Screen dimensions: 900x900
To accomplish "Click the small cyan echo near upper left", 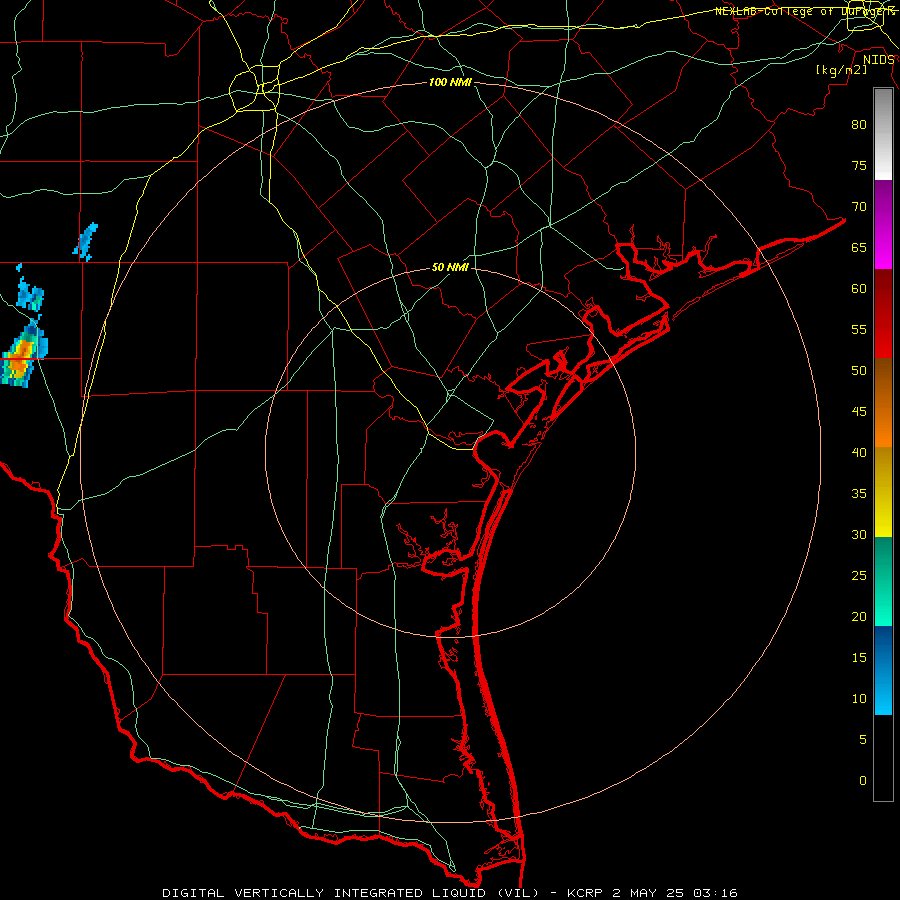I will [x=86, y=242].
